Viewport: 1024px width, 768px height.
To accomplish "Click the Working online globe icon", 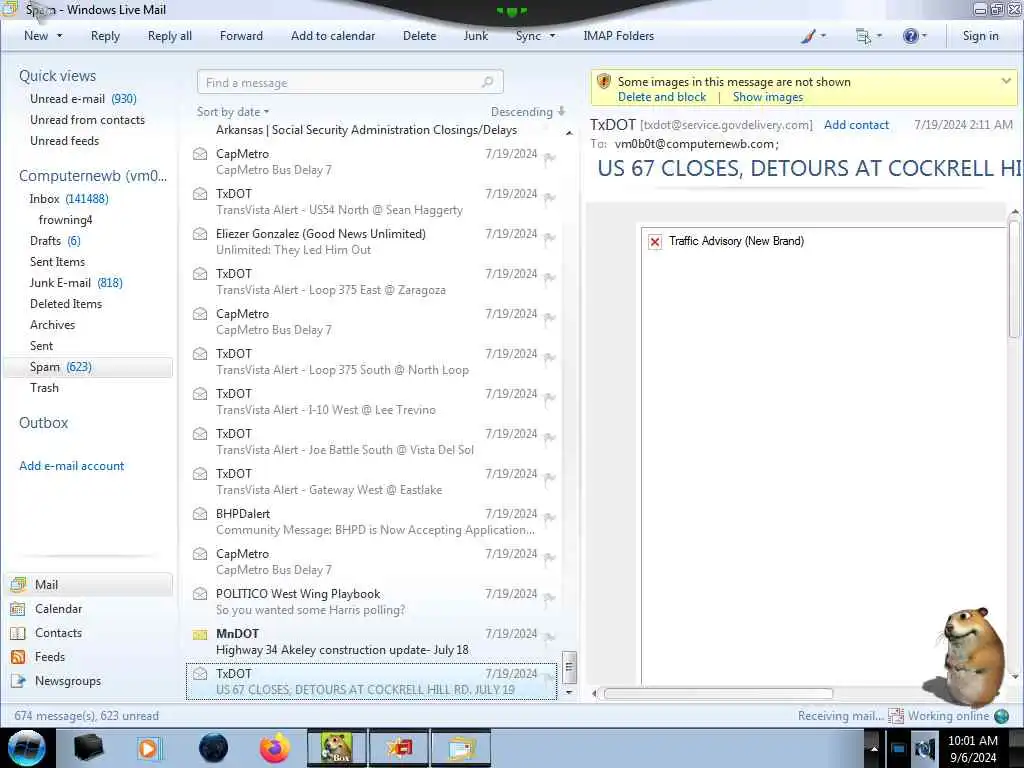I will tap(1001, 716).
